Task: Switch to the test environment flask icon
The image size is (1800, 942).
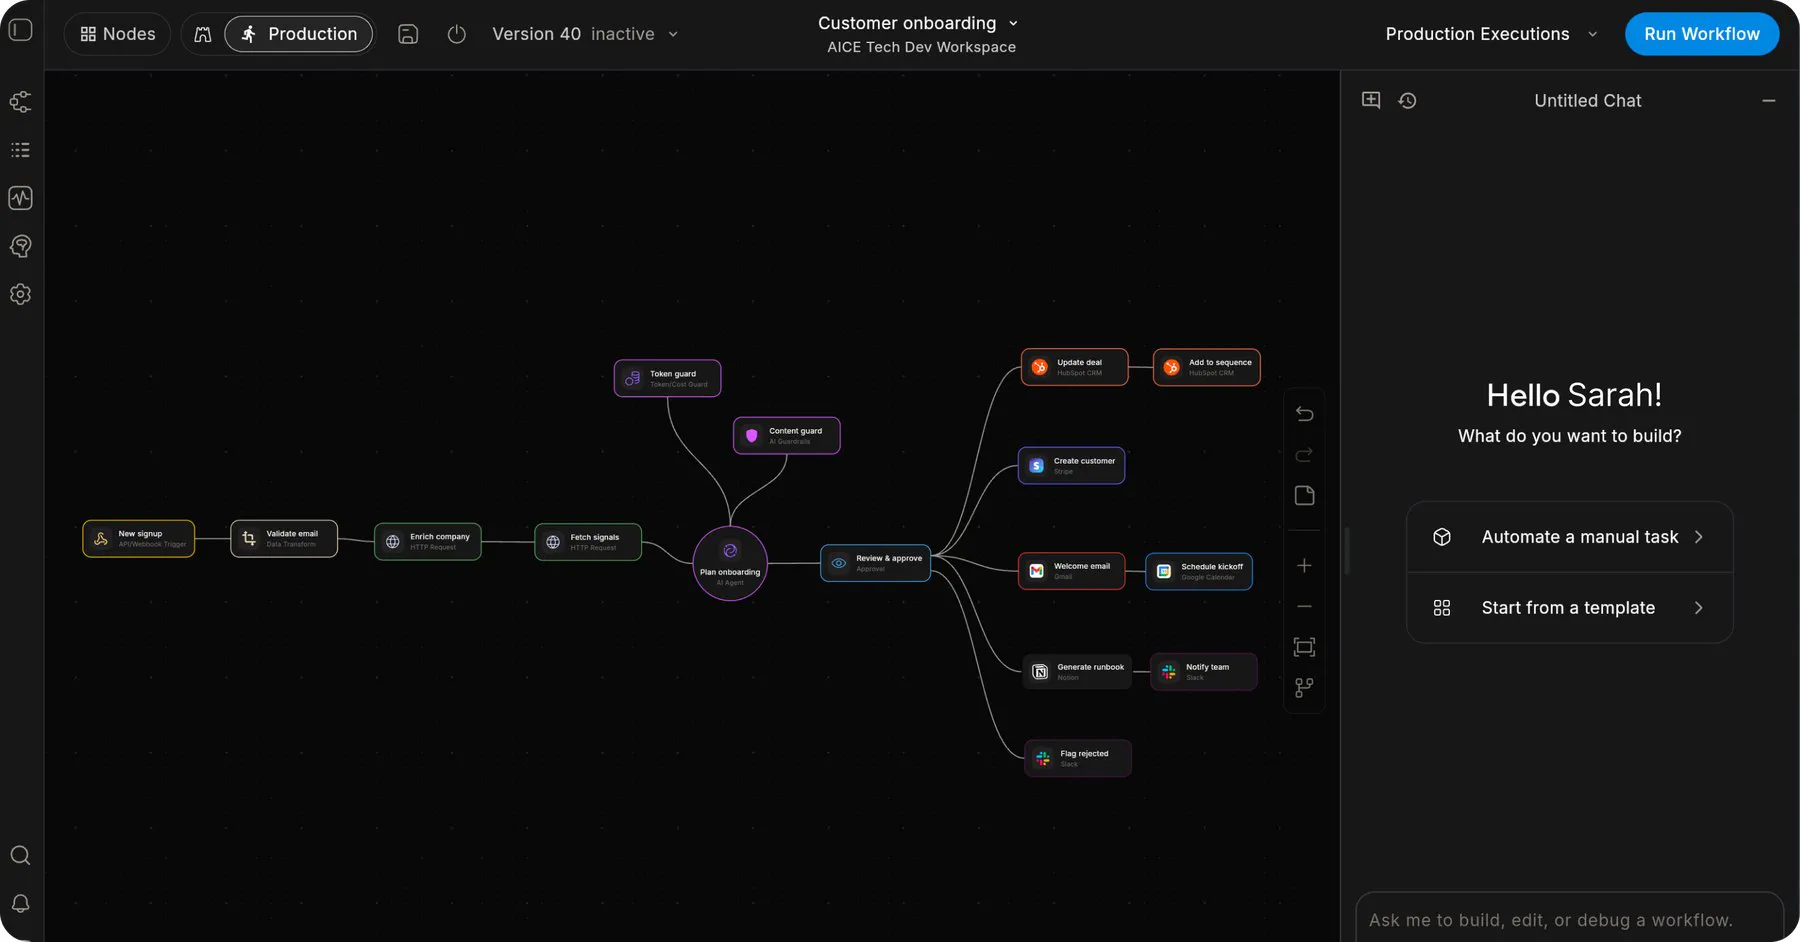Action: pyautogui.click(x=203, y=34)
